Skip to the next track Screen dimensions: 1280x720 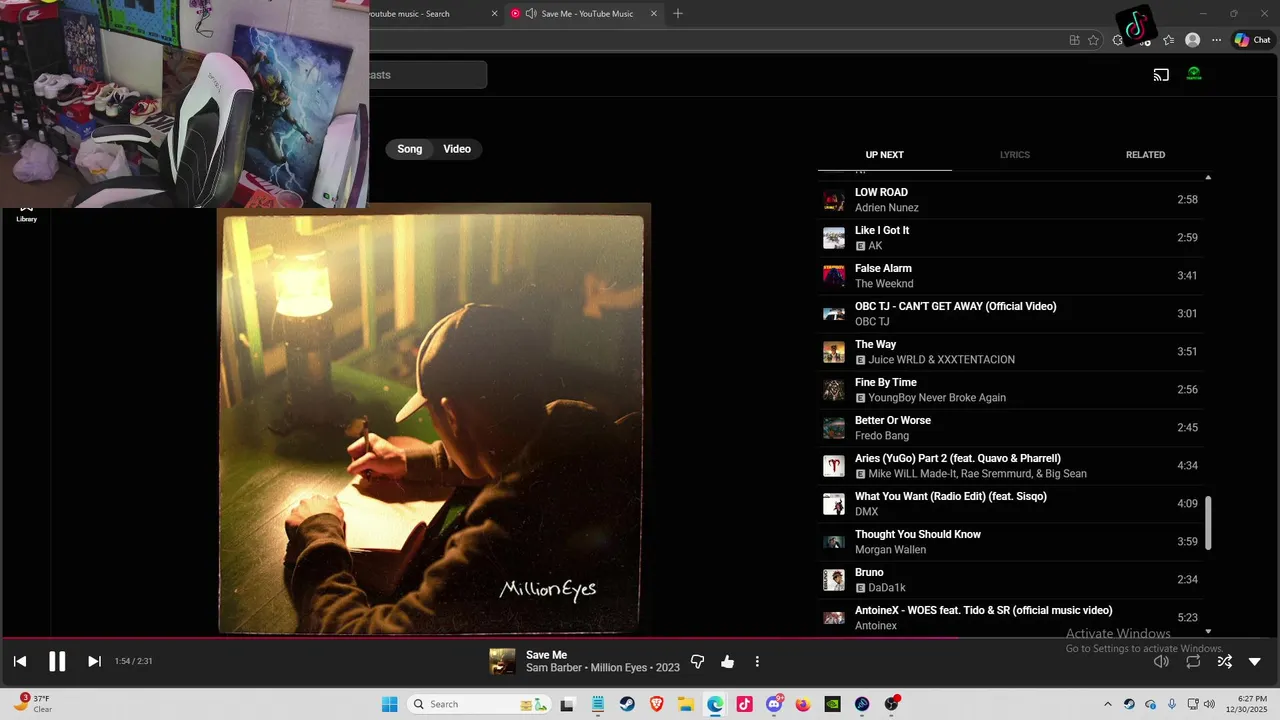click(94, 661)
